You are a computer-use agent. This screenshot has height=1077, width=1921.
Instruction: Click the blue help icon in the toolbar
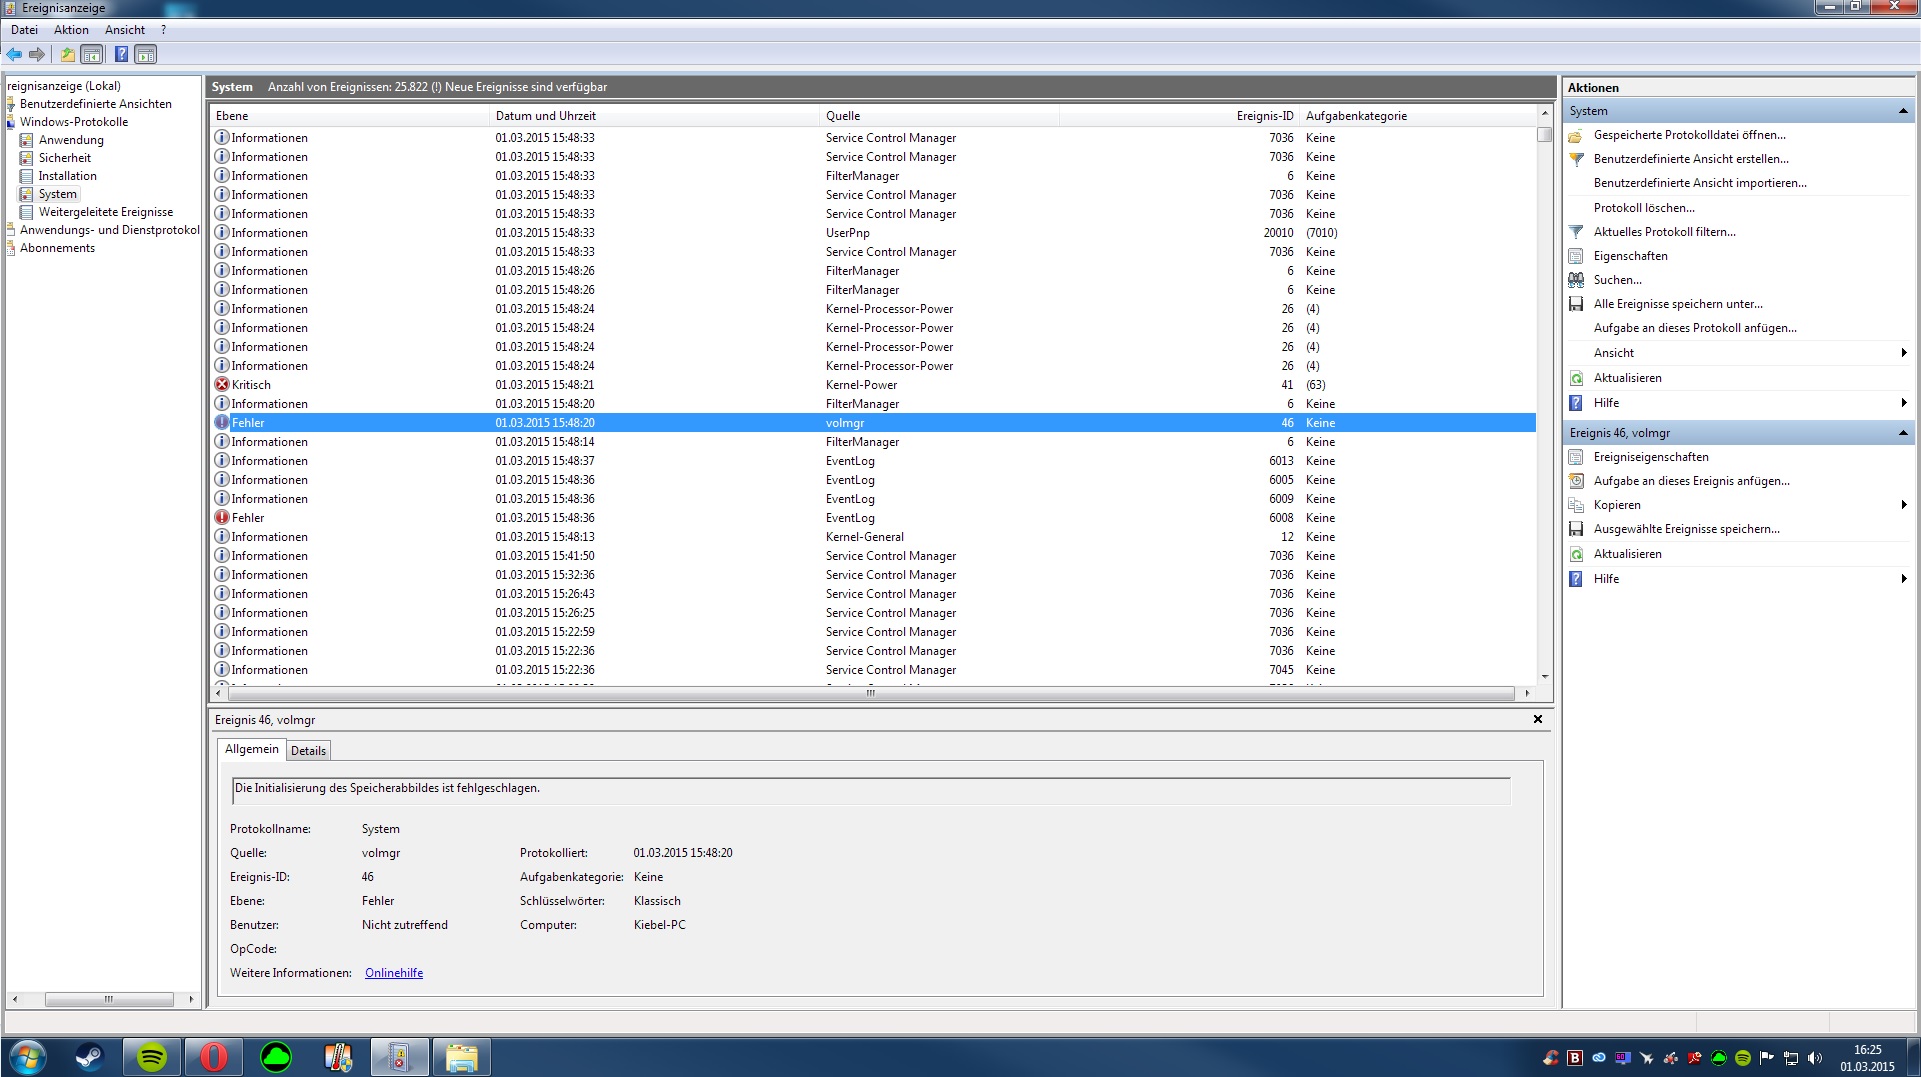tap(121, 55)
